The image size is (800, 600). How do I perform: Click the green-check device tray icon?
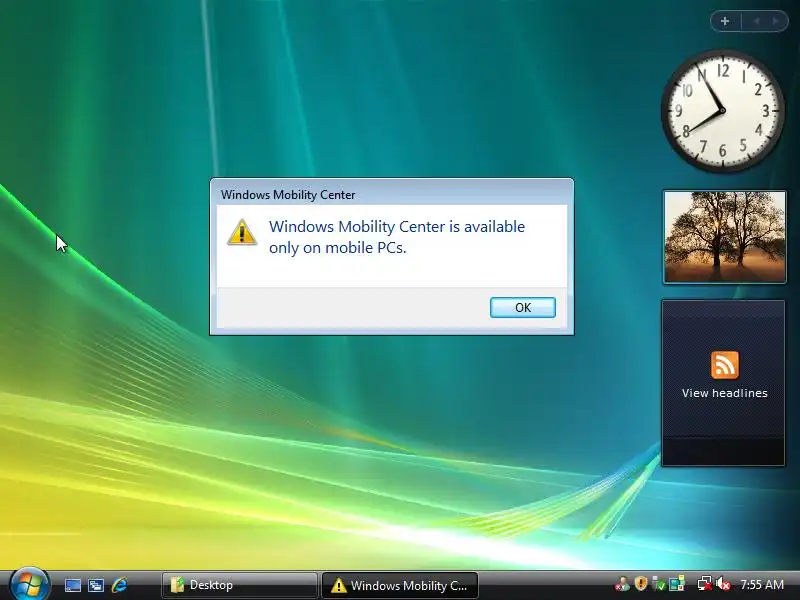point(659,584)
